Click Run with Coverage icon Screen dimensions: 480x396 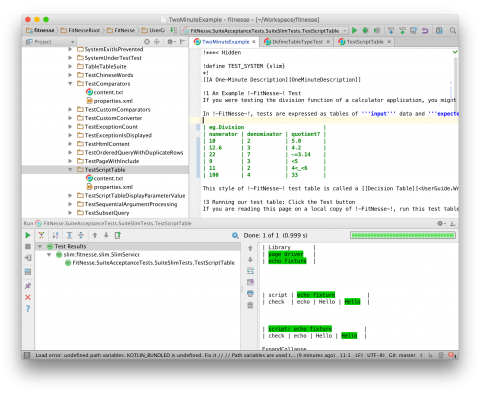coord(377,30)
